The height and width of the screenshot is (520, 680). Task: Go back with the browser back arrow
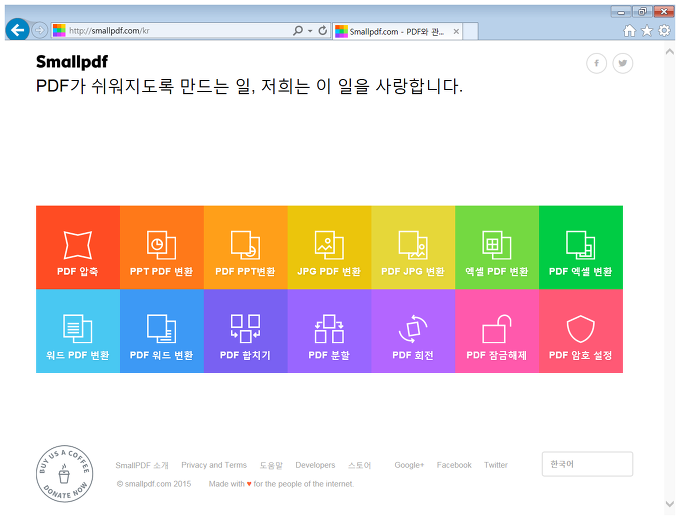[x=17, y=30]
